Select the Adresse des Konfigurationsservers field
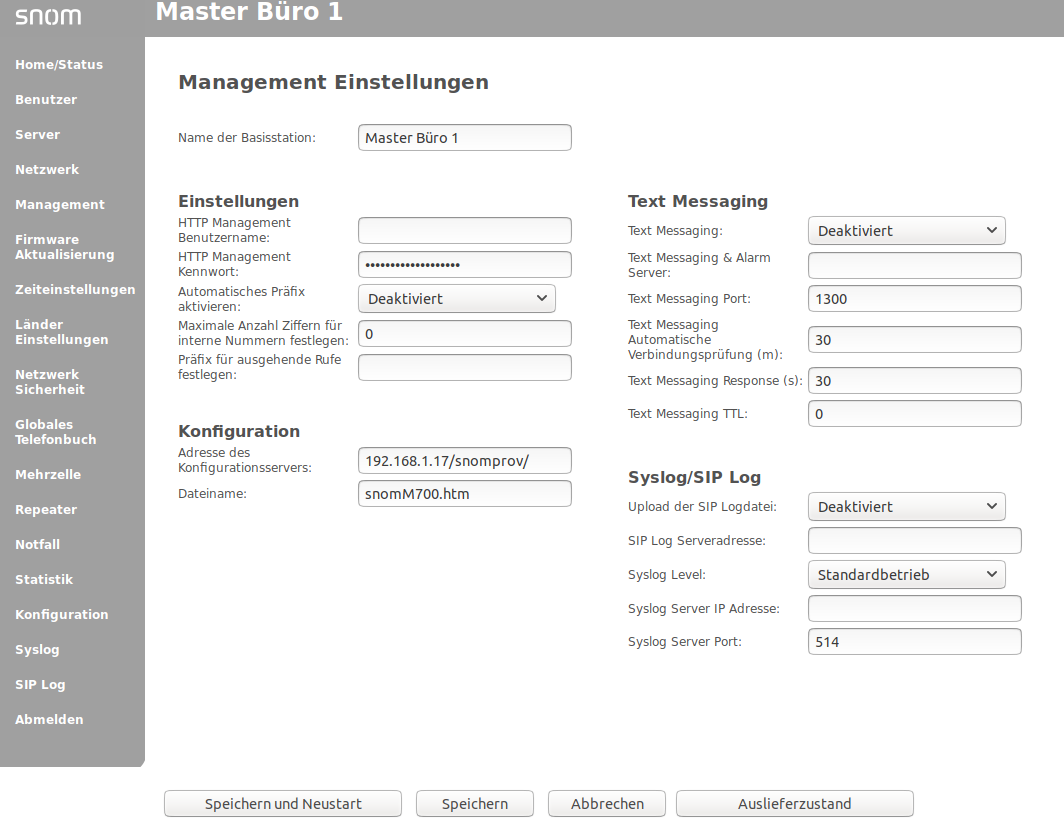 (464, 461)
